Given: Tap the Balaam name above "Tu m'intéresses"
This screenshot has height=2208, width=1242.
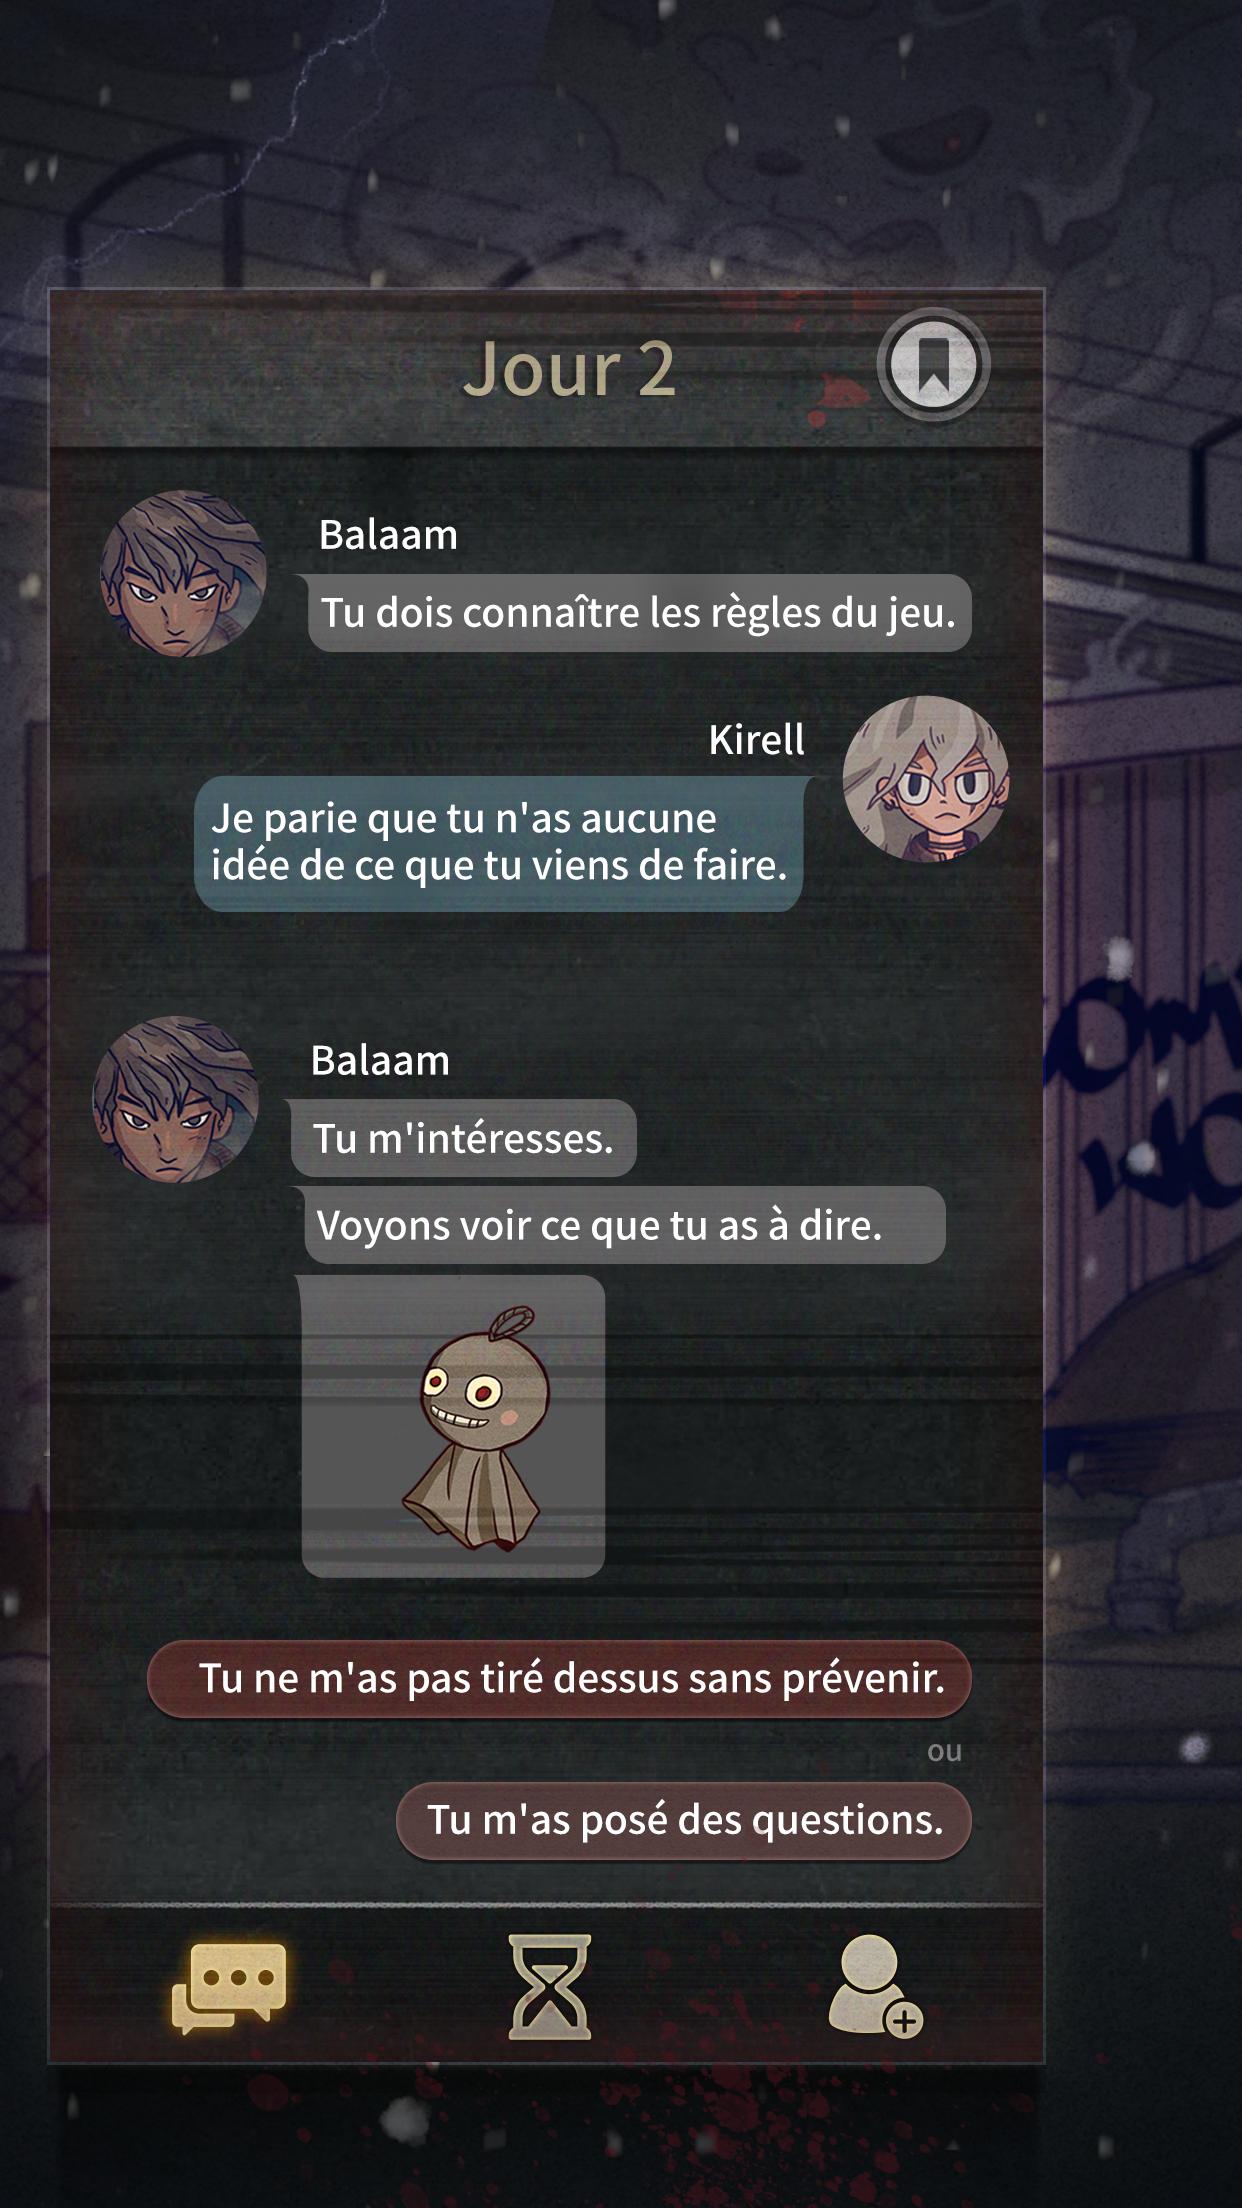Looking at the screenshot, I should tap(380, 1061).
